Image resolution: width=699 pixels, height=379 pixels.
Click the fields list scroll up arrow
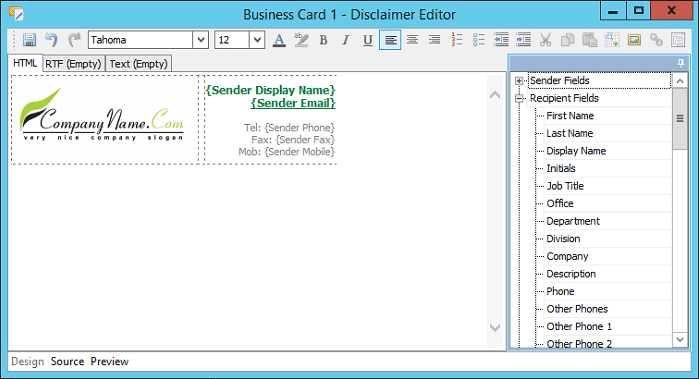pos(680,81)
